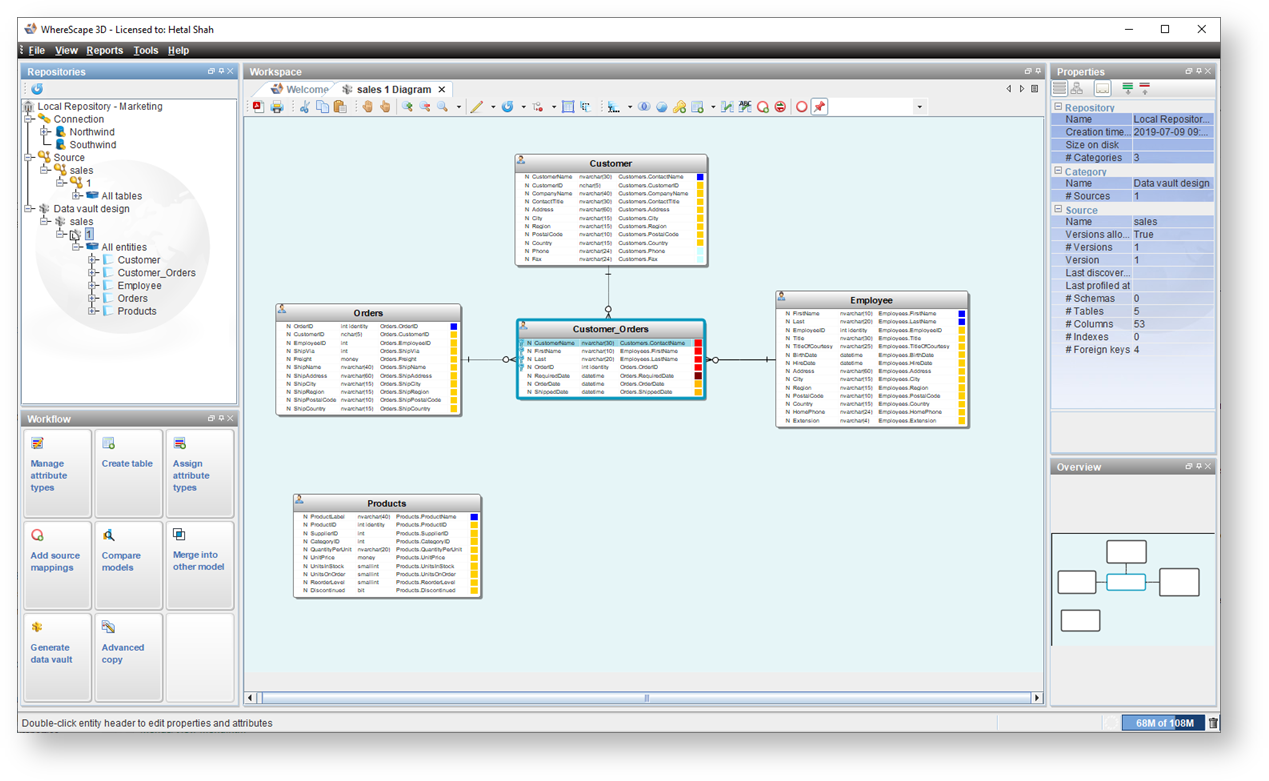
Task: Click the Customer_Orders entity in the tree
Action: click(156, 273)
